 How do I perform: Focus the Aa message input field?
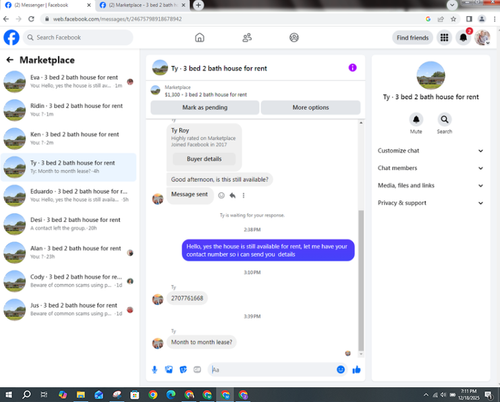coord(272,369)
